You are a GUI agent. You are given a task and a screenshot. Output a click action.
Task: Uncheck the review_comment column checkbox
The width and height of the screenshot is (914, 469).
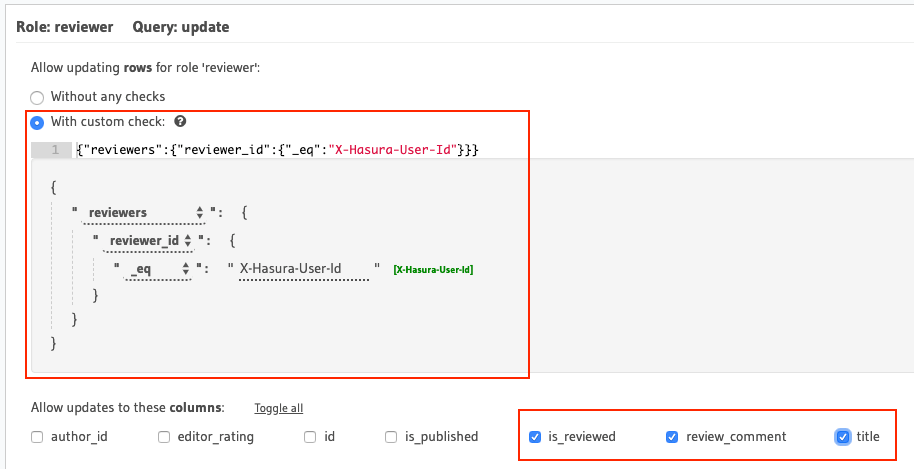(x=672, y=437)
